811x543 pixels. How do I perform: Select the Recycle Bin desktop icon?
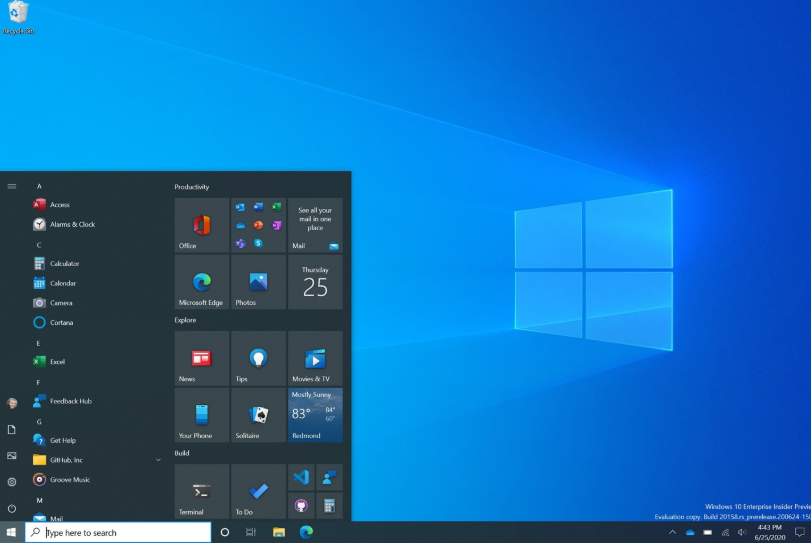coord(19,18)
